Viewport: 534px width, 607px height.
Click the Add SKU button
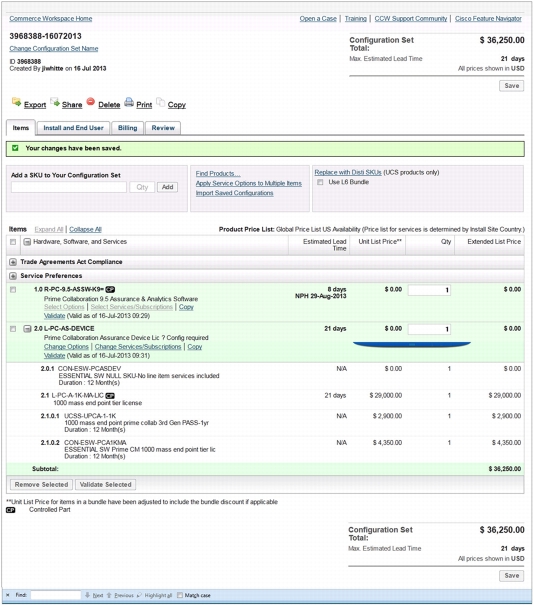pyautogui.click(x=167, y=187)
